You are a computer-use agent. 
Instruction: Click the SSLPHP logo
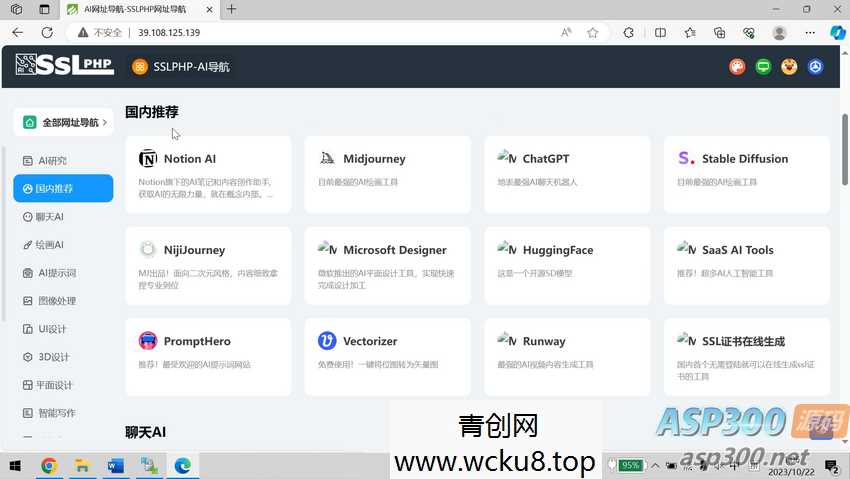pos(65,65)
